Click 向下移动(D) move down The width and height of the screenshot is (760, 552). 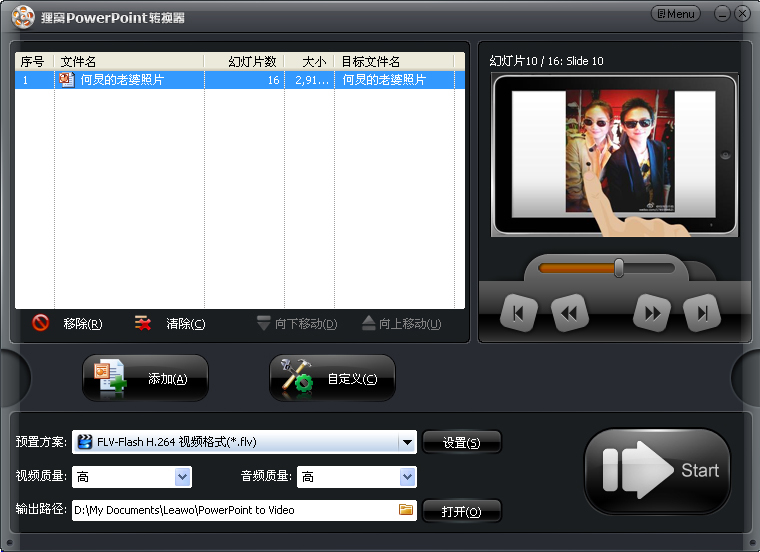[297, 323]
